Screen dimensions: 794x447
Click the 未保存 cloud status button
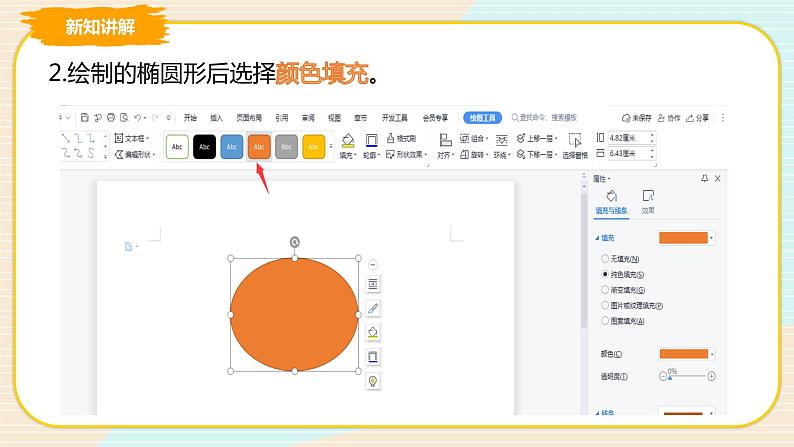[637, 117]
